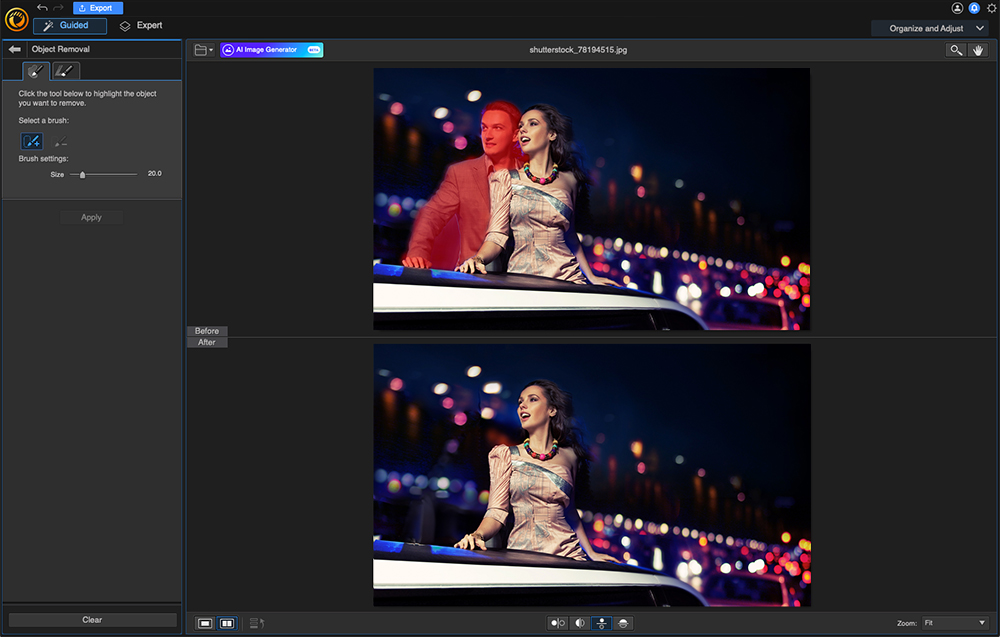Open the second brush removal tab
The height and width of the screenshot is (637, 1000).
[x=65, y=71]
